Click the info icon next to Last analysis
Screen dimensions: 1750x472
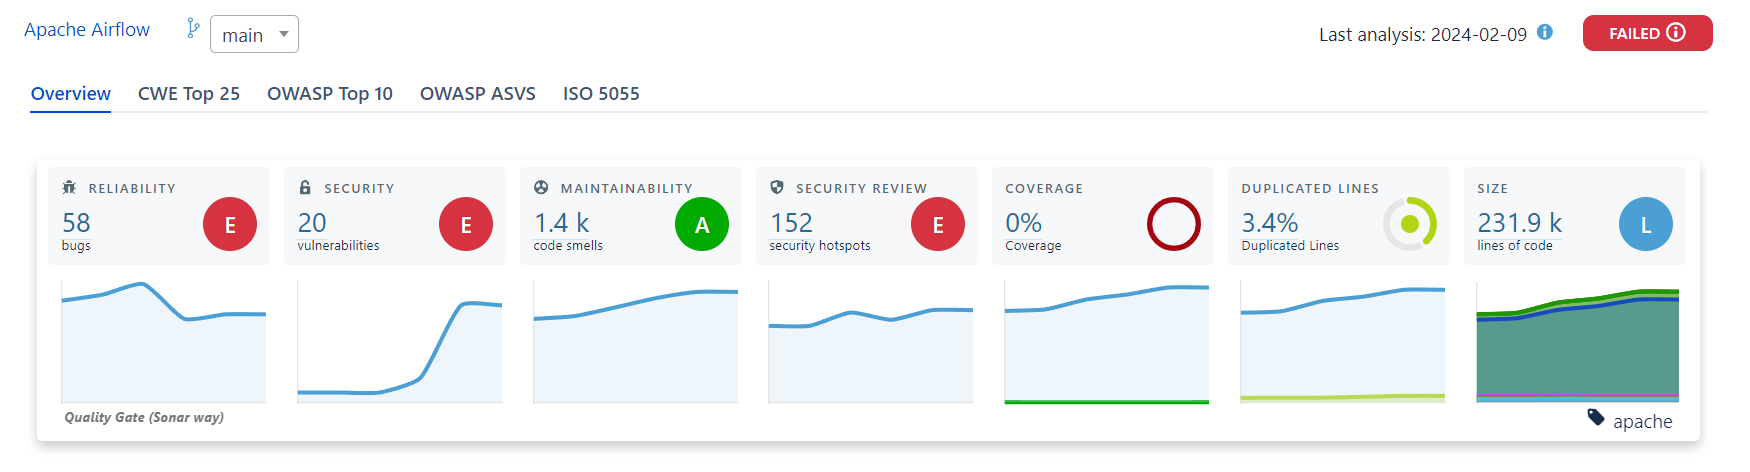pos(1545,32)
